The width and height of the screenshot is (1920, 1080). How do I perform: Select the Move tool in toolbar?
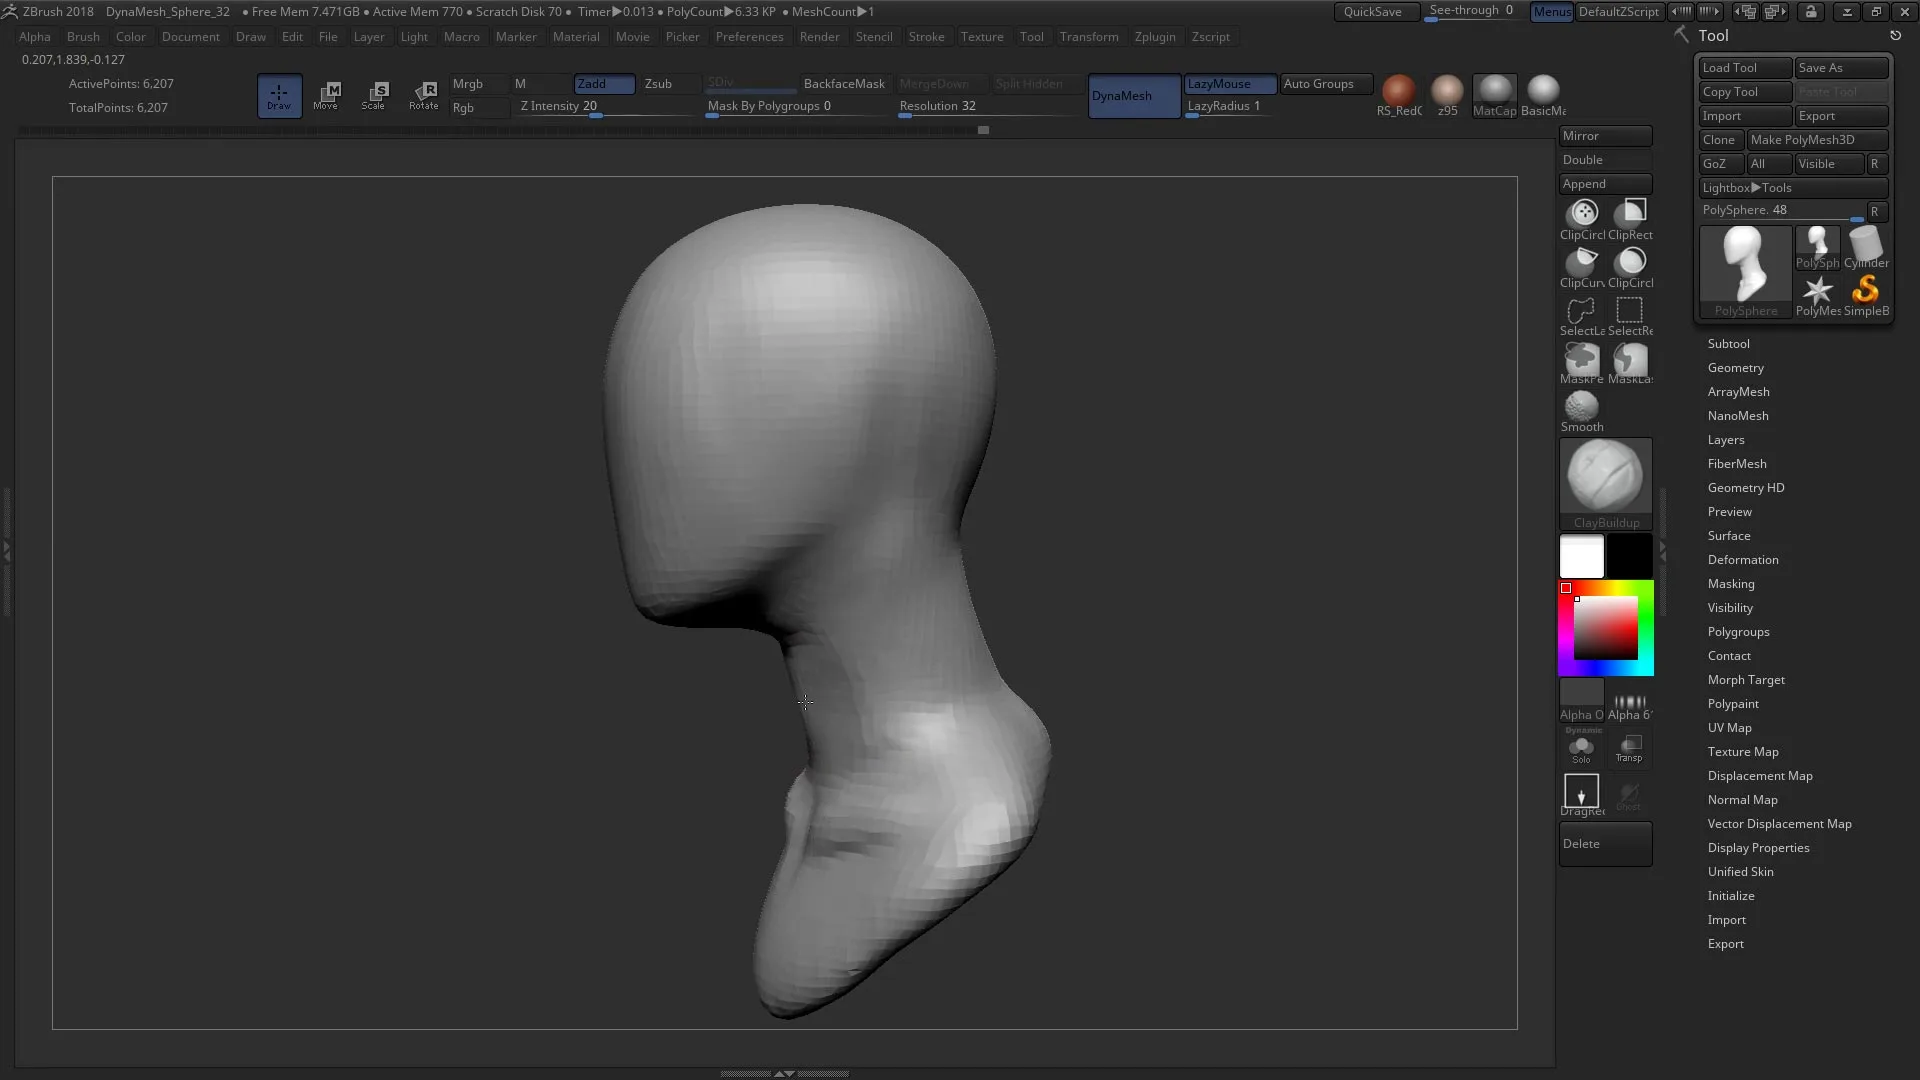point(327,94)
